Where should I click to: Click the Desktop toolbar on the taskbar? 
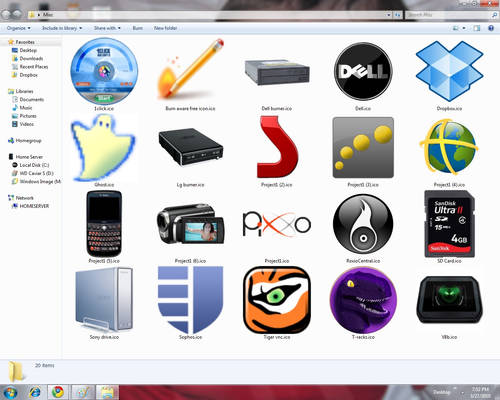coord(442,392)
